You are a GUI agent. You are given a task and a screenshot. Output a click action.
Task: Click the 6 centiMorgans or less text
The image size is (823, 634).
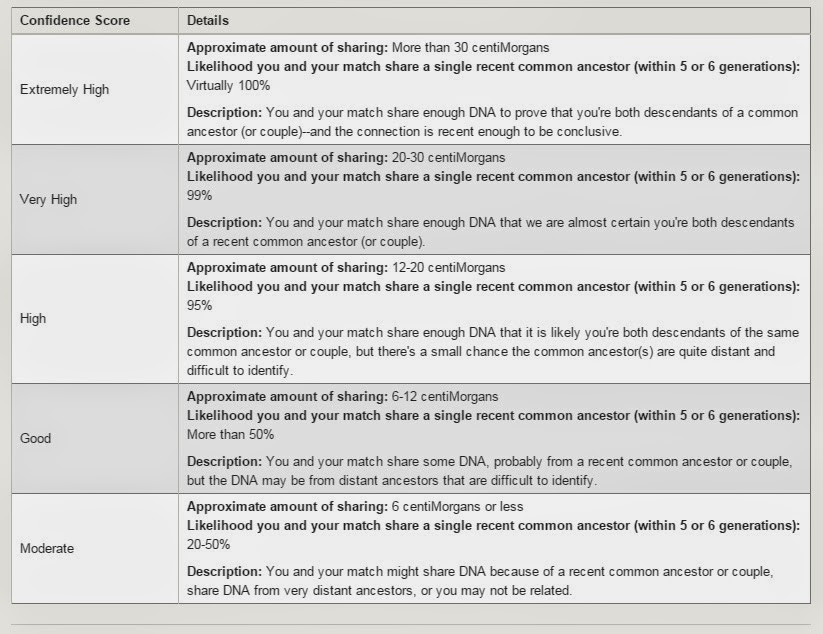pos(458,506)
